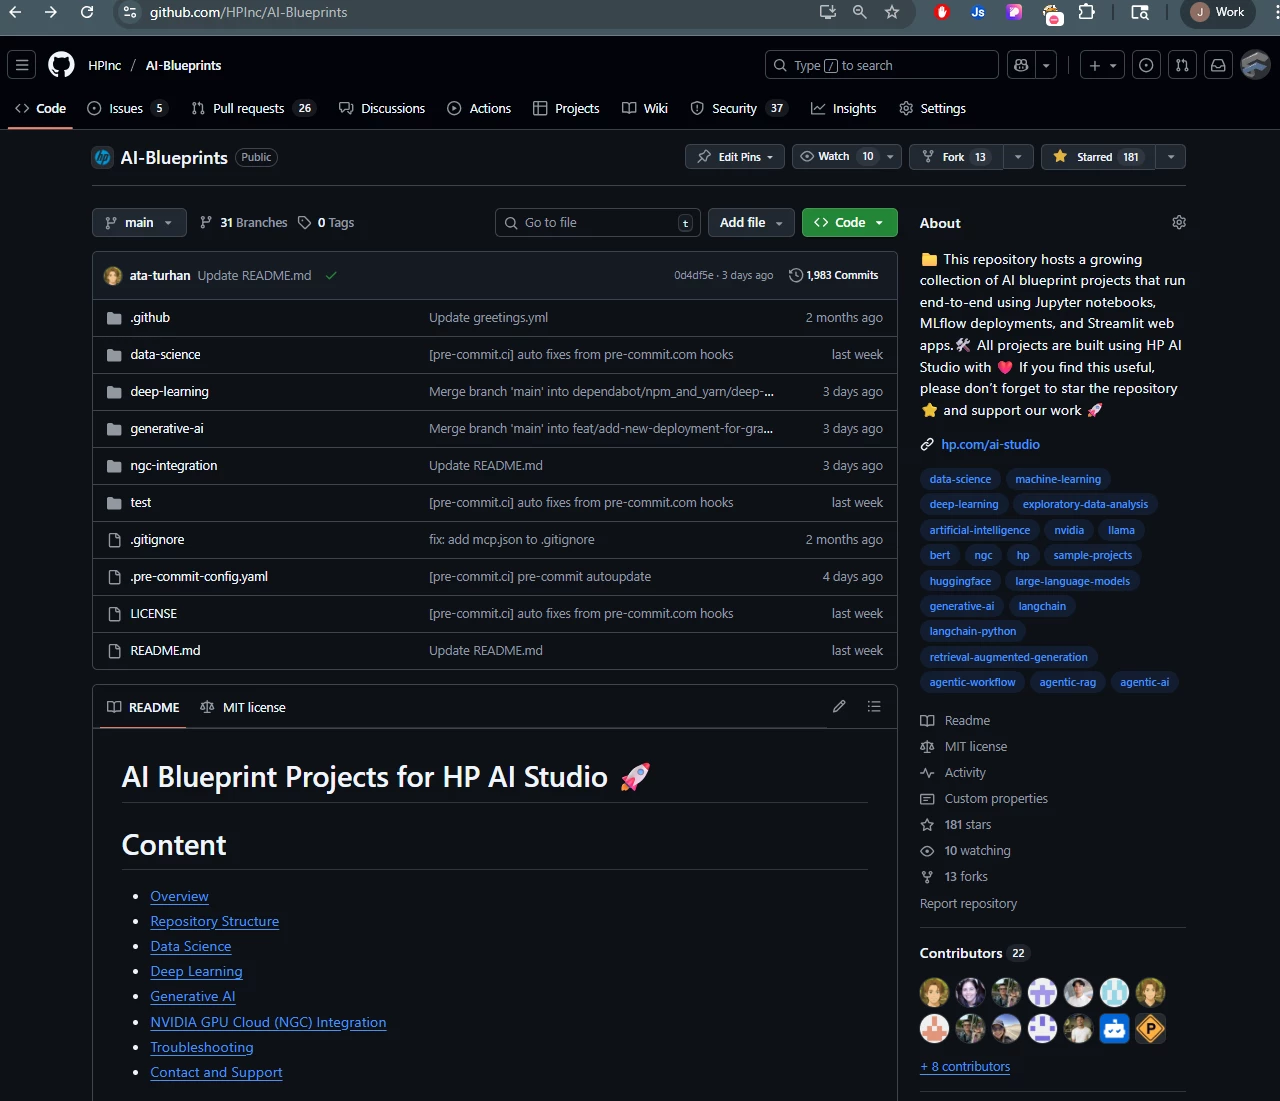Click browser back arrow
This screenshot has width=1280, height=1101.
14,12
